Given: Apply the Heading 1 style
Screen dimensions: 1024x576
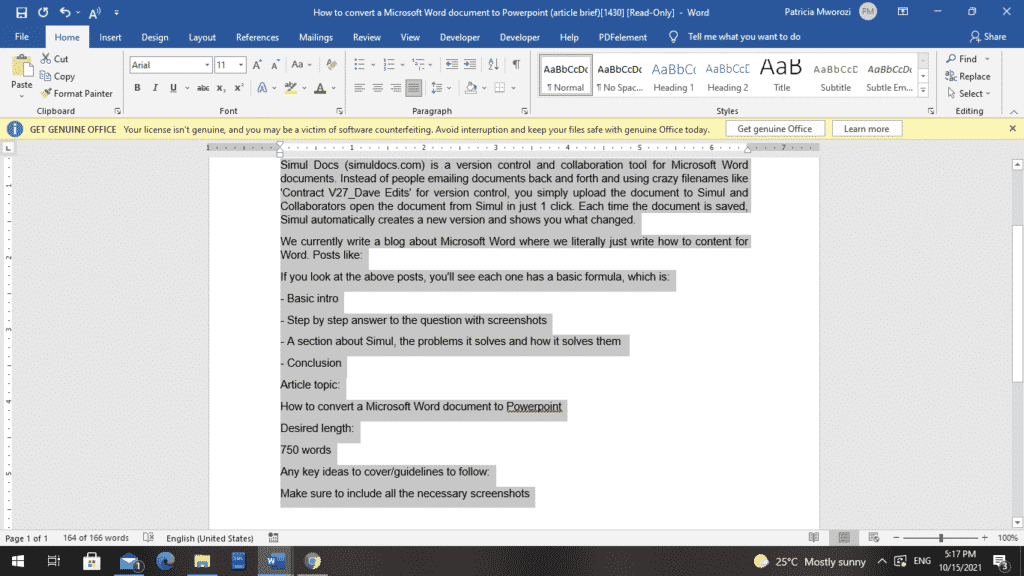Looking at the screenshot, I should pos(673,76).
